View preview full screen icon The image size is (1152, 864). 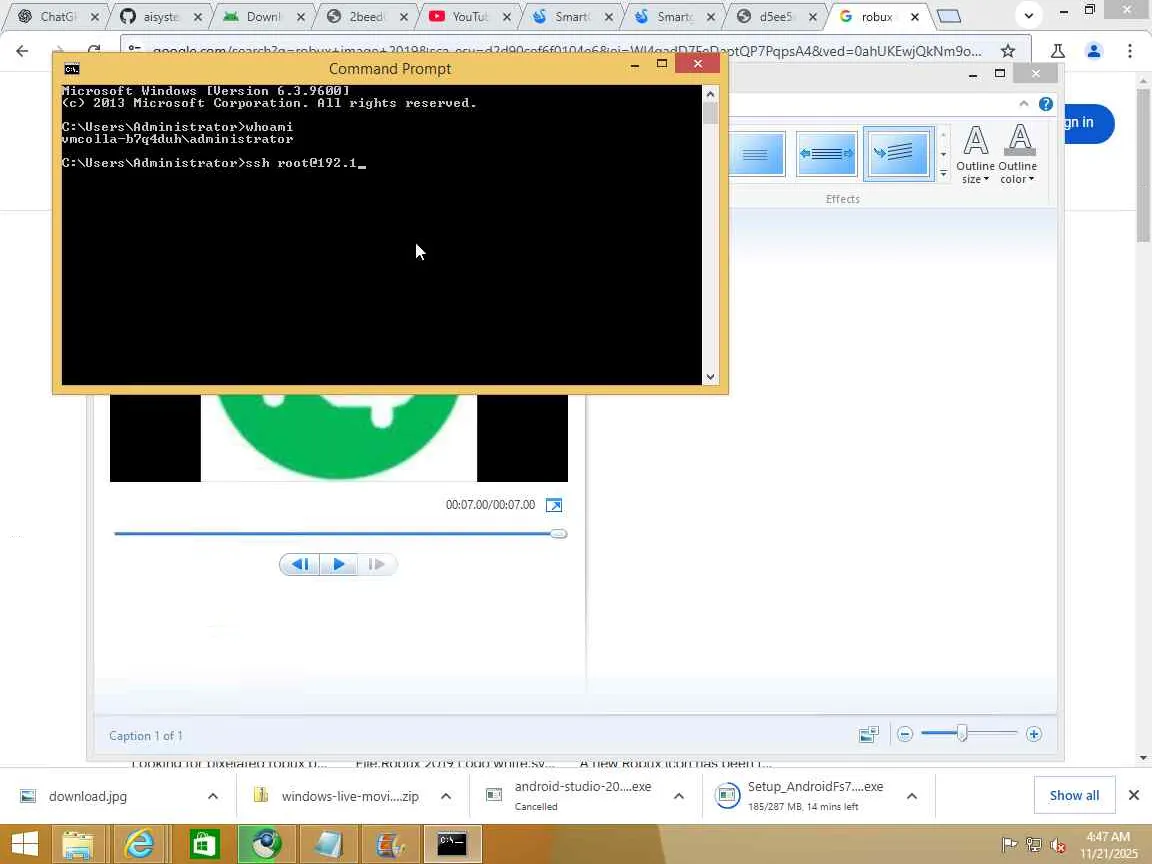pyautogui.click(x=554, y=505)
